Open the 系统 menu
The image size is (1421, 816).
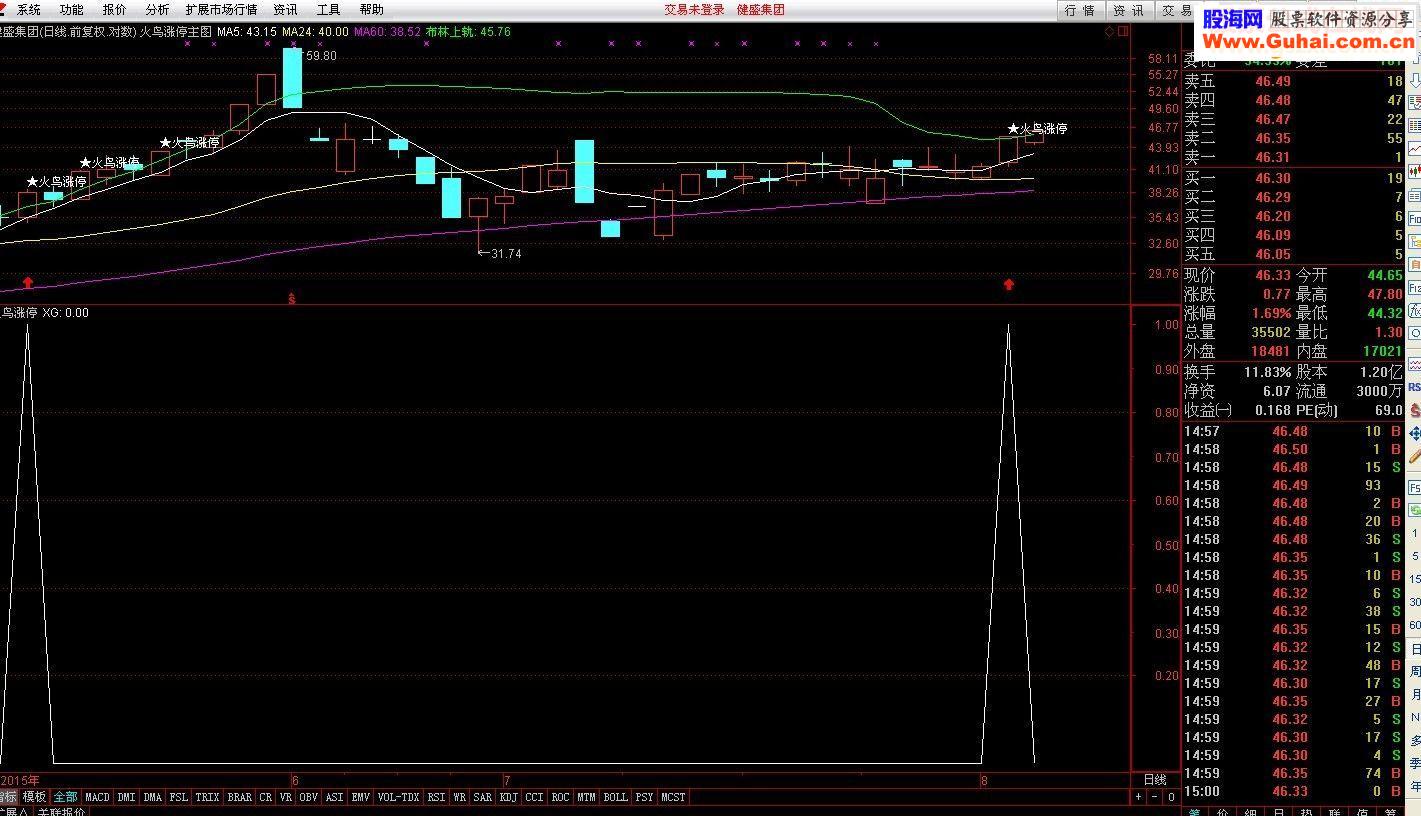click(29, 10)
